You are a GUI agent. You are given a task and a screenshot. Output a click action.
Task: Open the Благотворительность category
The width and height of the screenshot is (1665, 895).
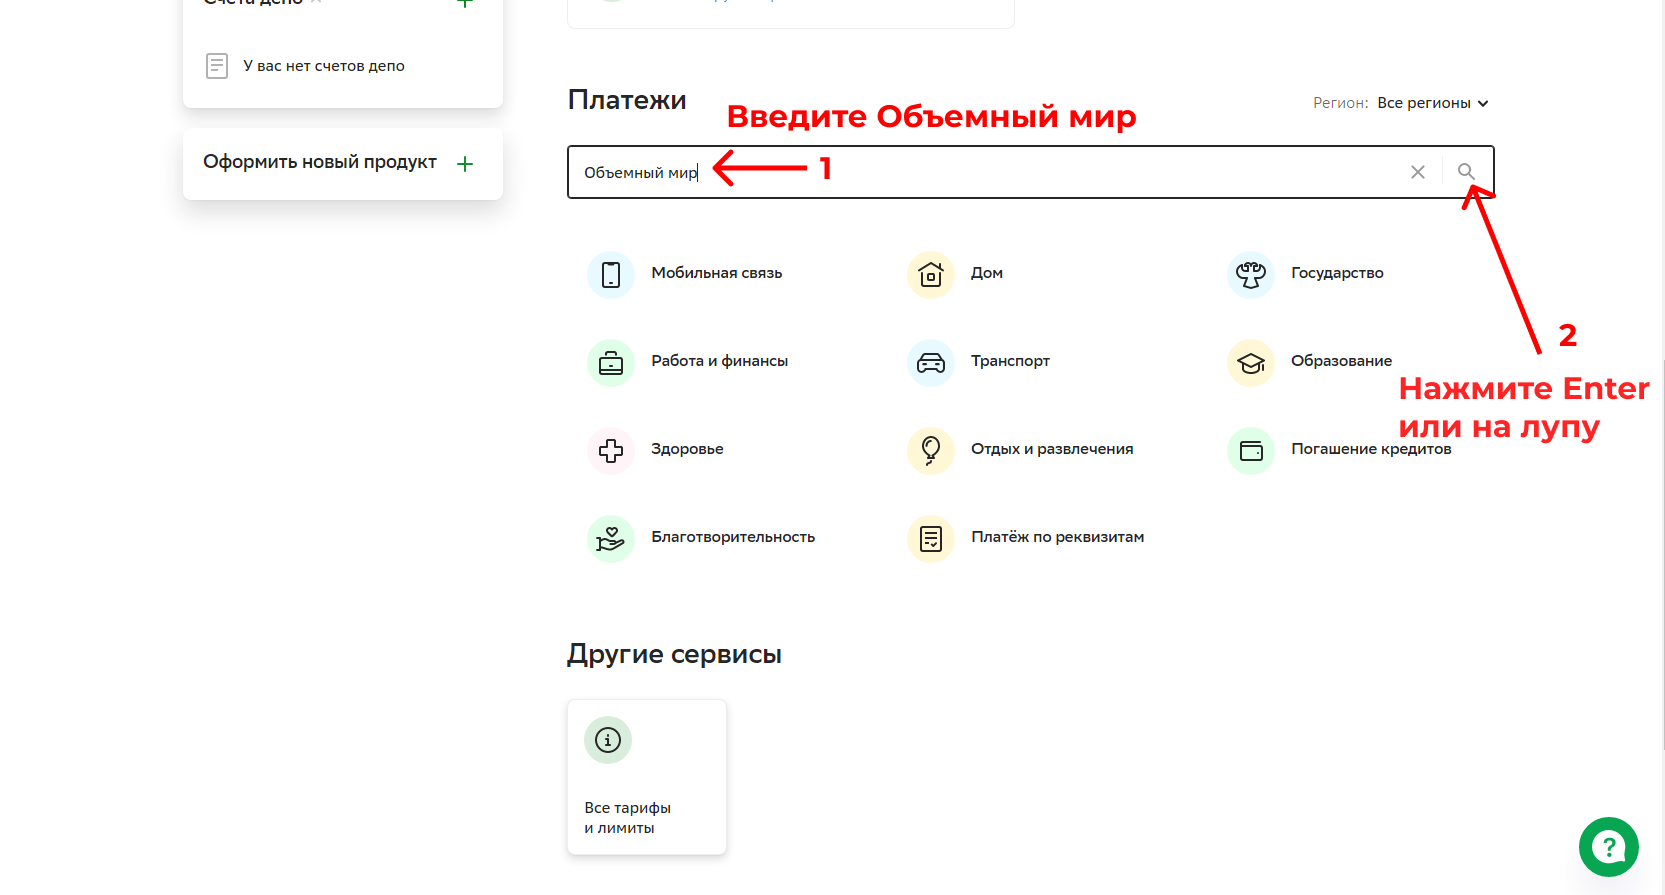[x=733, y=537]
